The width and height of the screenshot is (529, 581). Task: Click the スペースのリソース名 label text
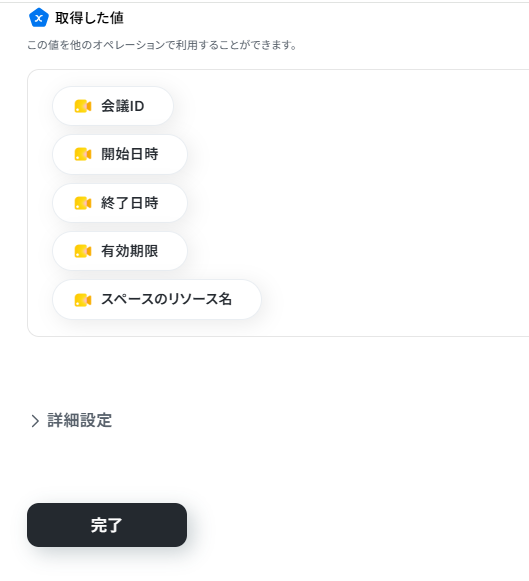pyautogui.click(x=167, y=299)
